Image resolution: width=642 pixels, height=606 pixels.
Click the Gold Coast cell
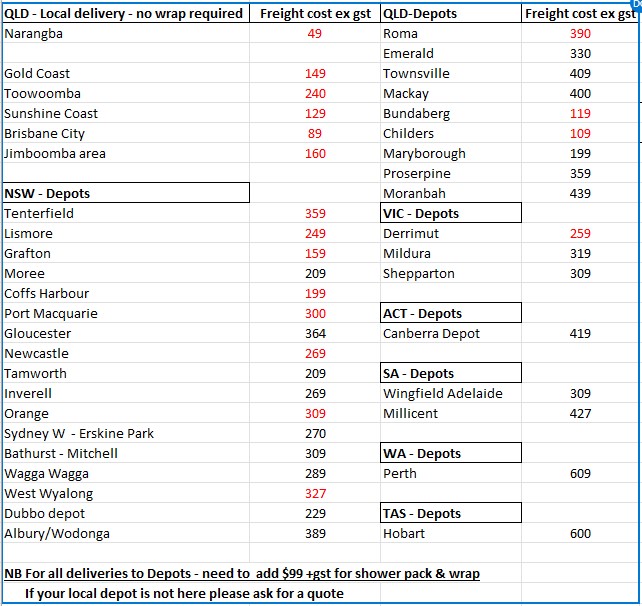click(126, 73)
